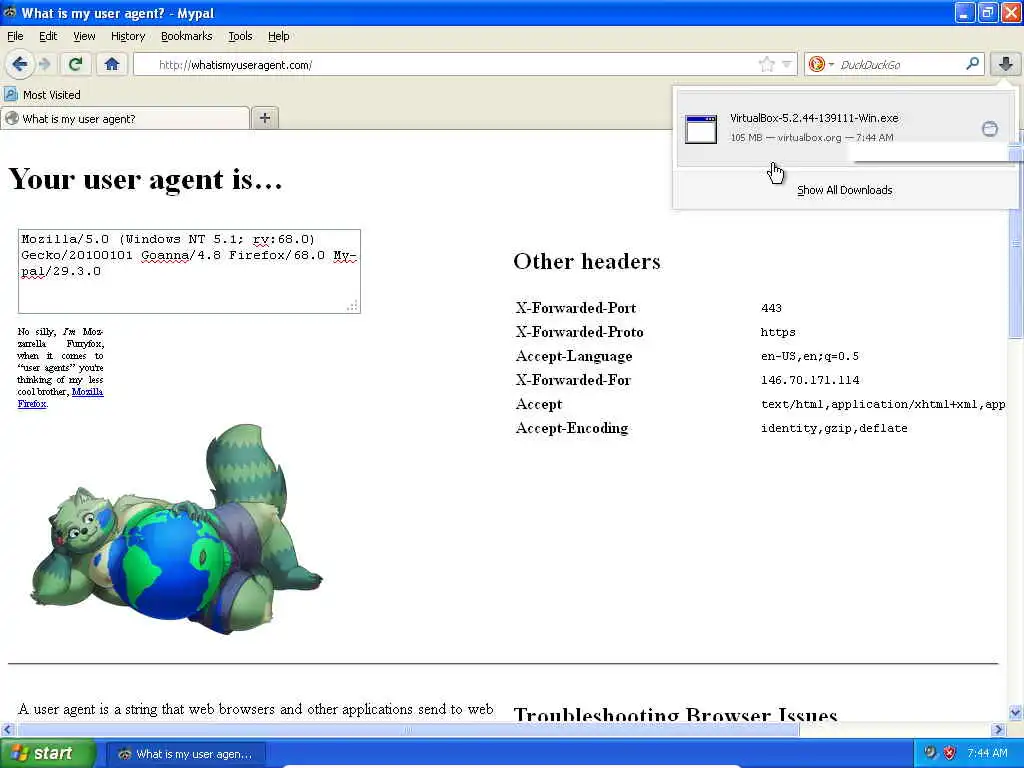Viewport: 1024px width, 768px height.
Task: Click the X-Forwarded-Proto value https
Action: click(x=778, y=332)
